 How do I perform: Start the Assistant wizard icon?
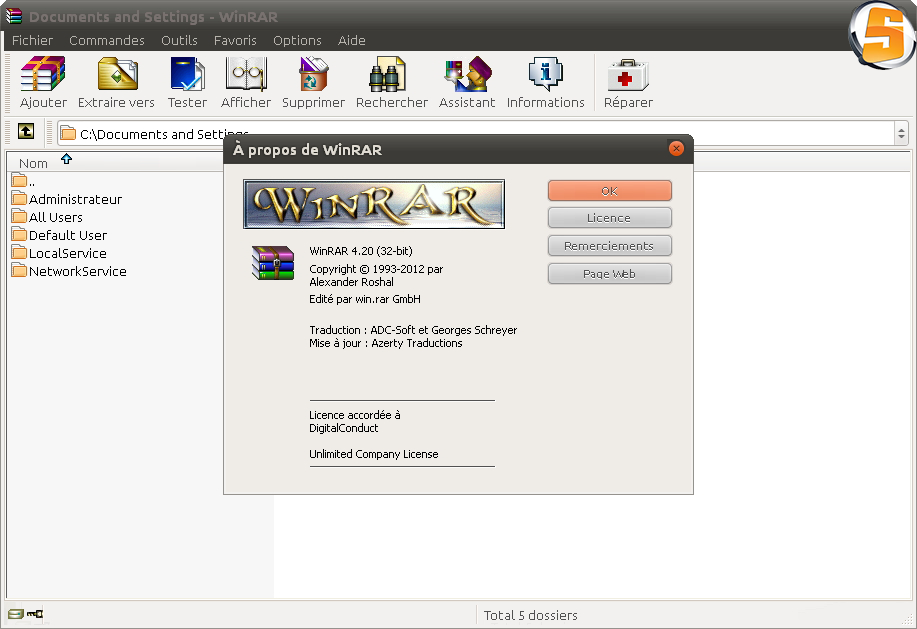[x=468, y=74]
